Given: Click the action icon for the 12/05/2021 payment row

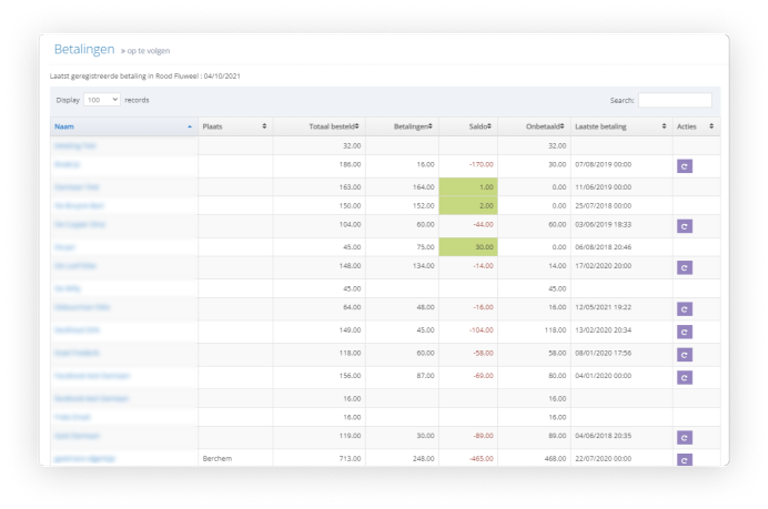Looking at the screenshot, I should pyautogui.click(x=684, y=309).
